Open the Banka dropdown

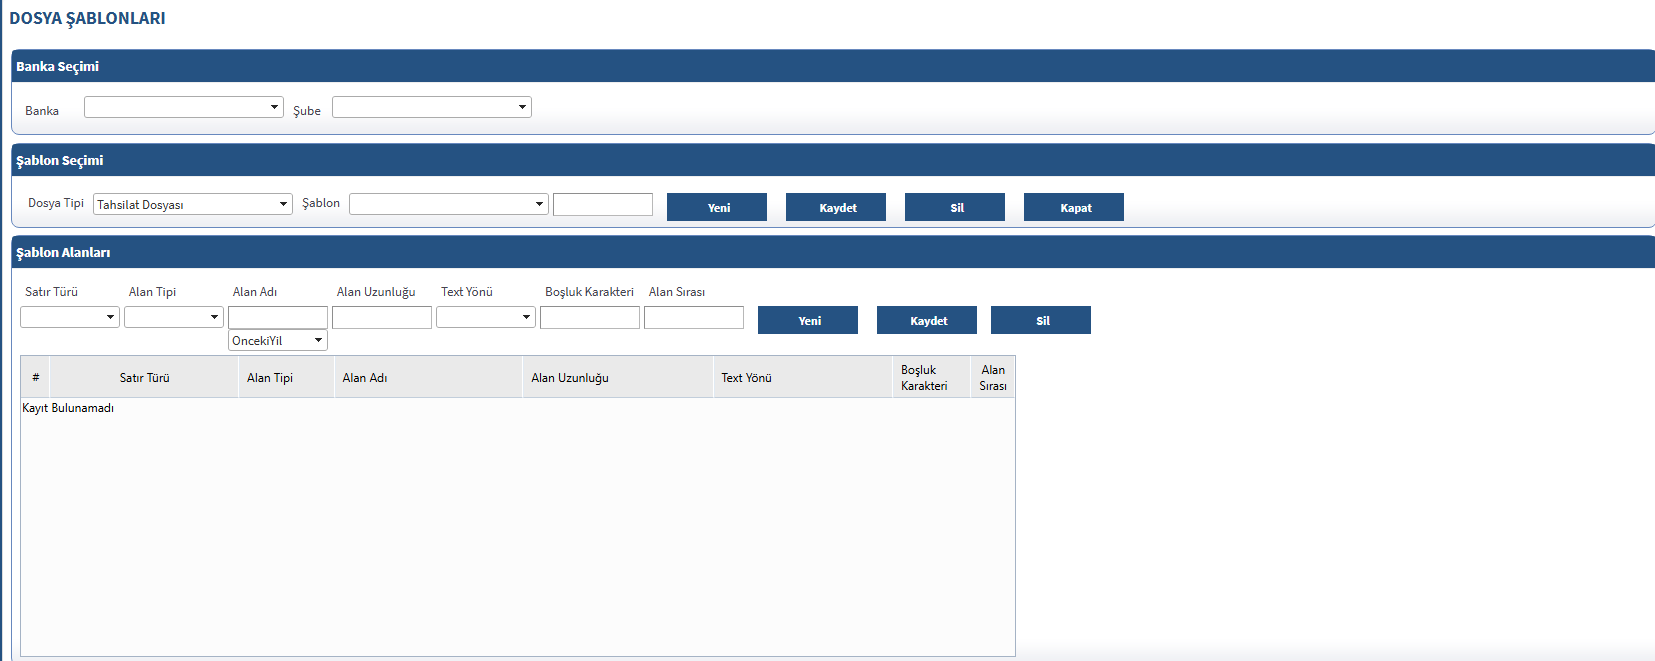183,107
